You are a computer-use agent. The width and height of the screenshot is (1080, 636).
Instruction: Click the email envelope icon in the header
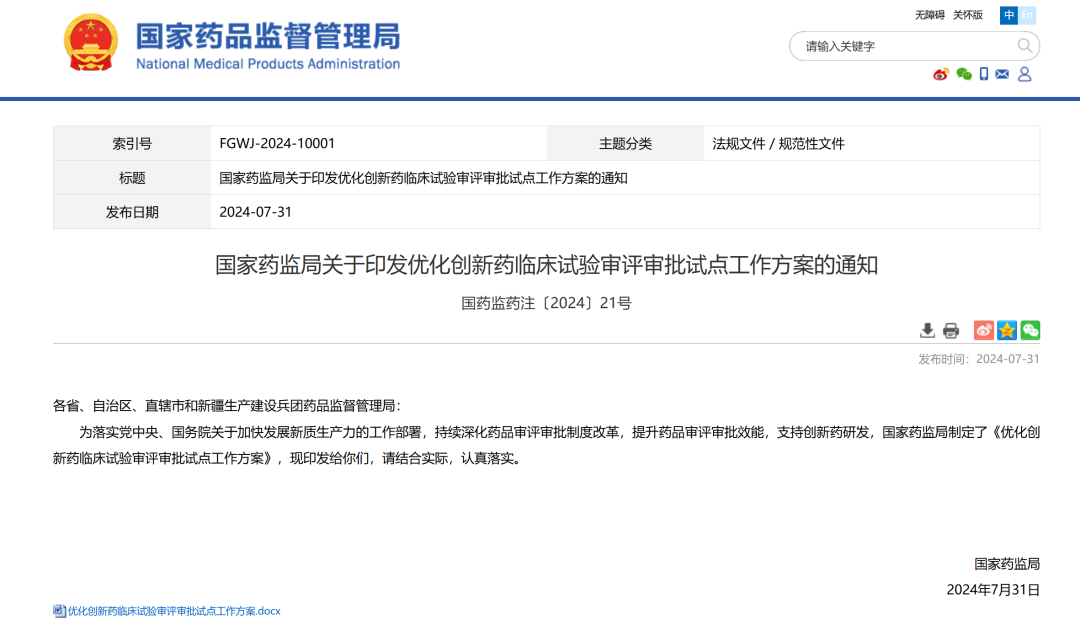[1002, 74]
